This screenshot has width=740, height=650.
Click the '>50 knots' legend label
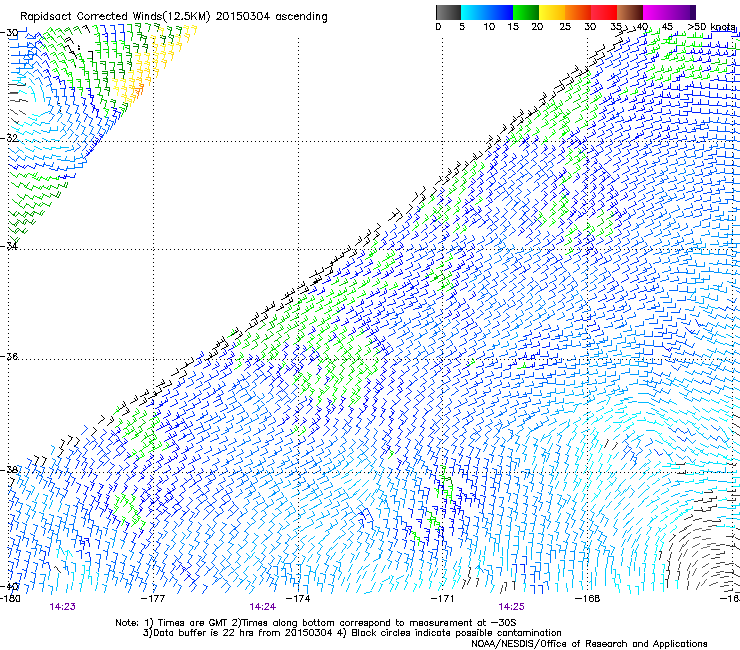712,27
